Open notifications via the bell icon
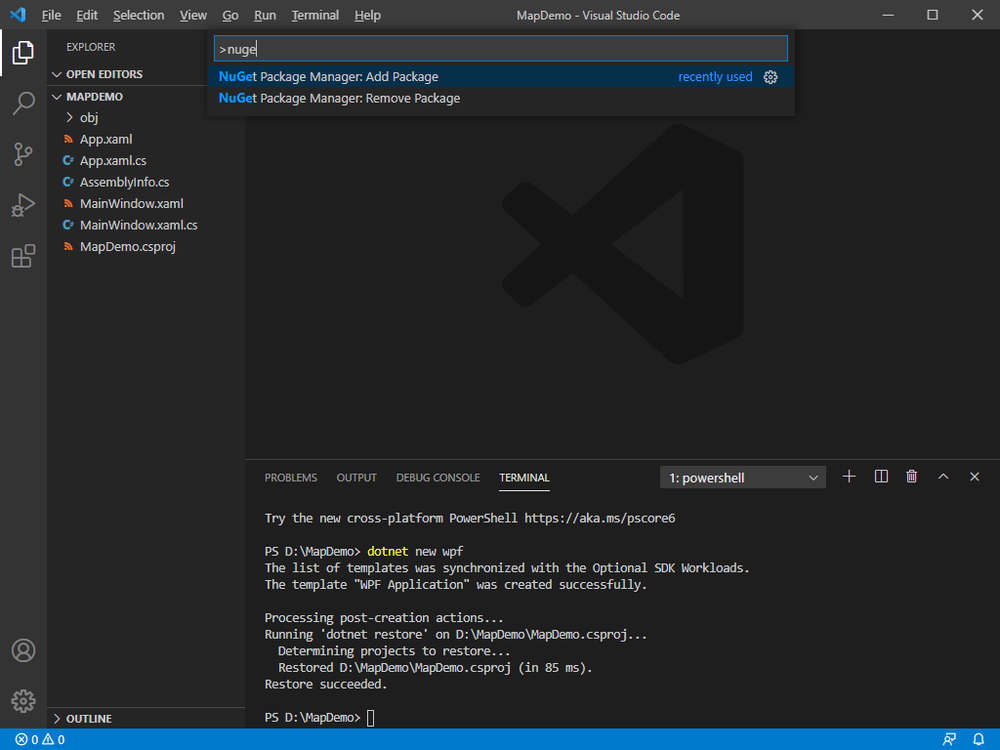Image resolution: width=1000 pixels, height=750 pixels. [979, 739]
